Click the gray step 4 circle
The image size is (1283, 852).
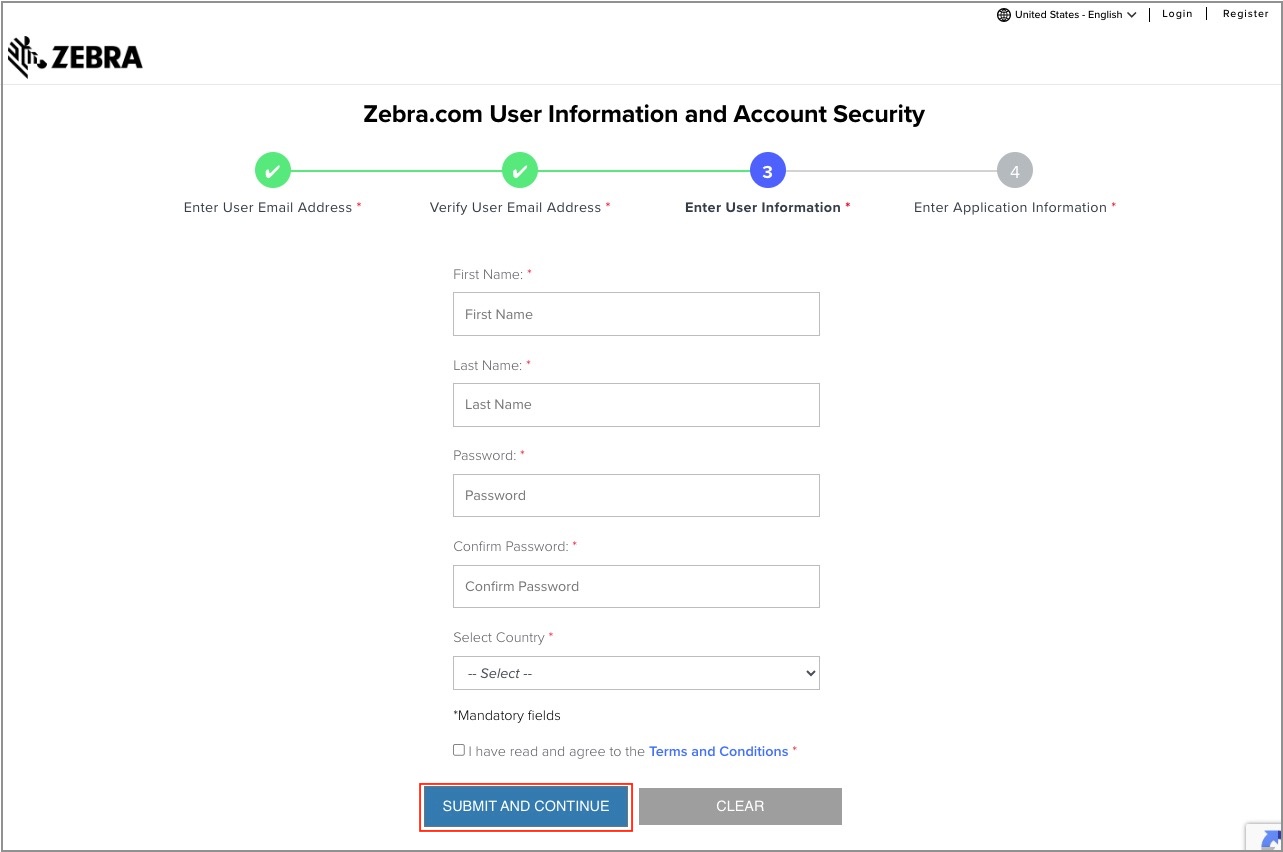[1014, 171]
